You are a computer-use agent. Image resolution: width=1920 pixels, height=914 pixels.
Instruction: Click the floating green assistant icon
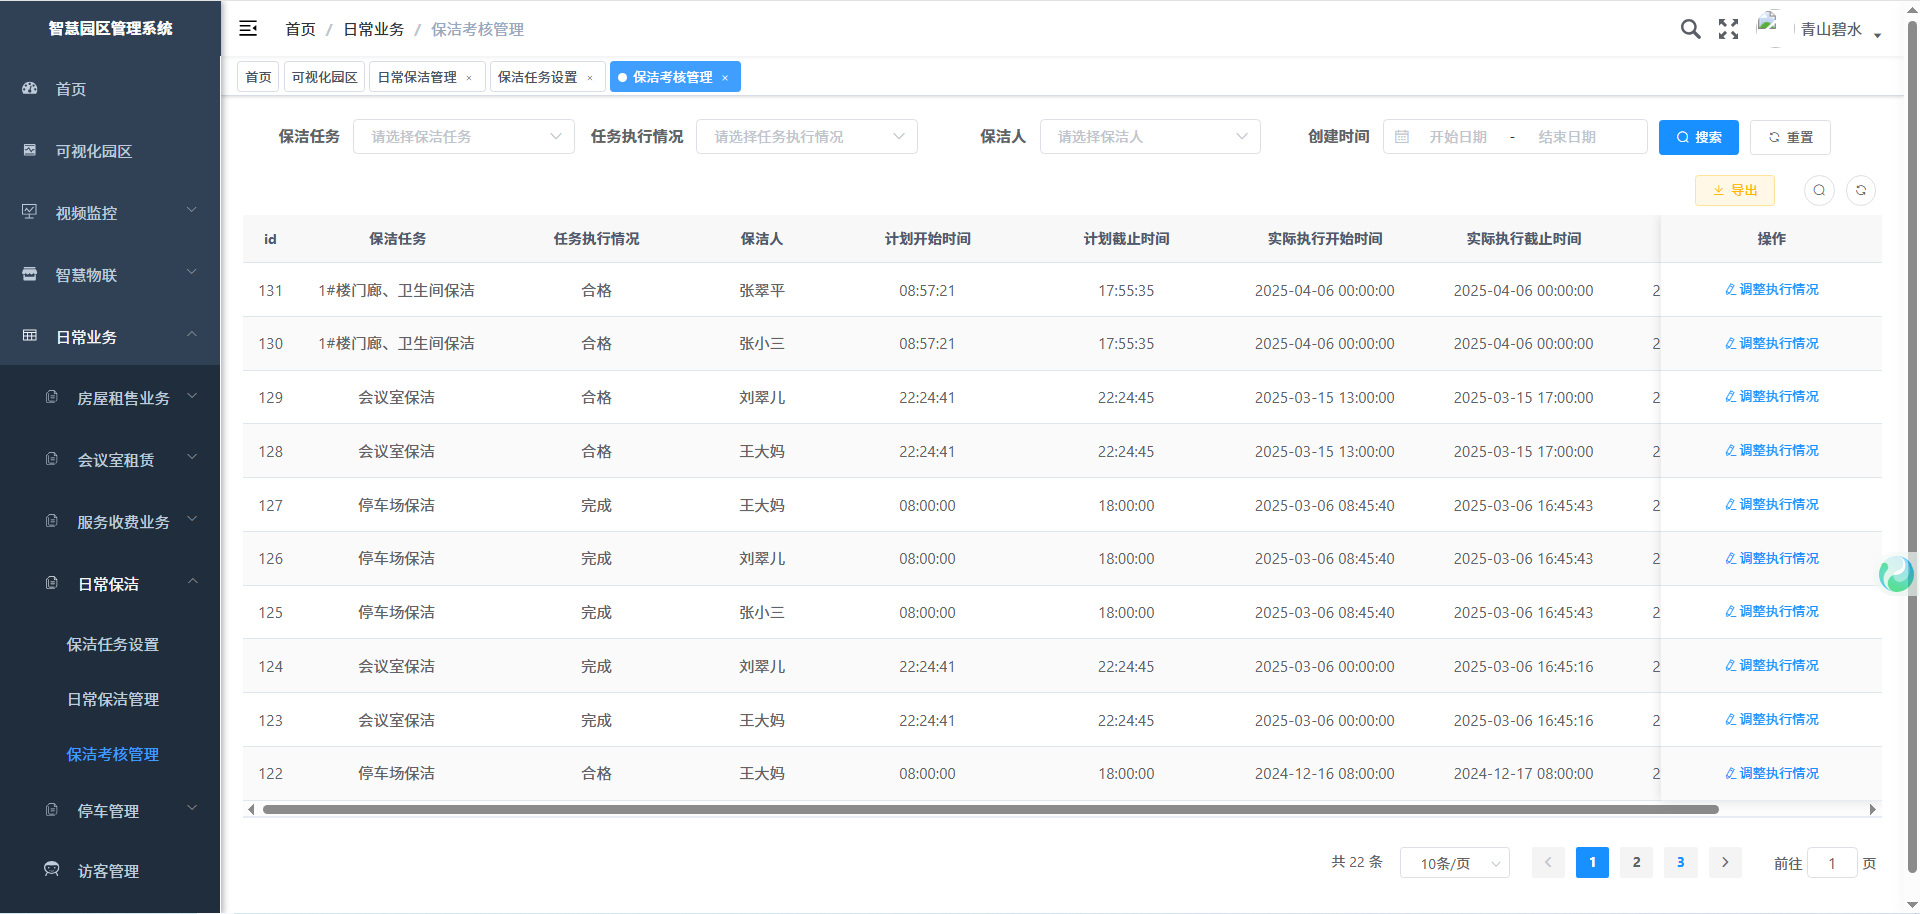pyautogui.click(x=1895, y=574)
